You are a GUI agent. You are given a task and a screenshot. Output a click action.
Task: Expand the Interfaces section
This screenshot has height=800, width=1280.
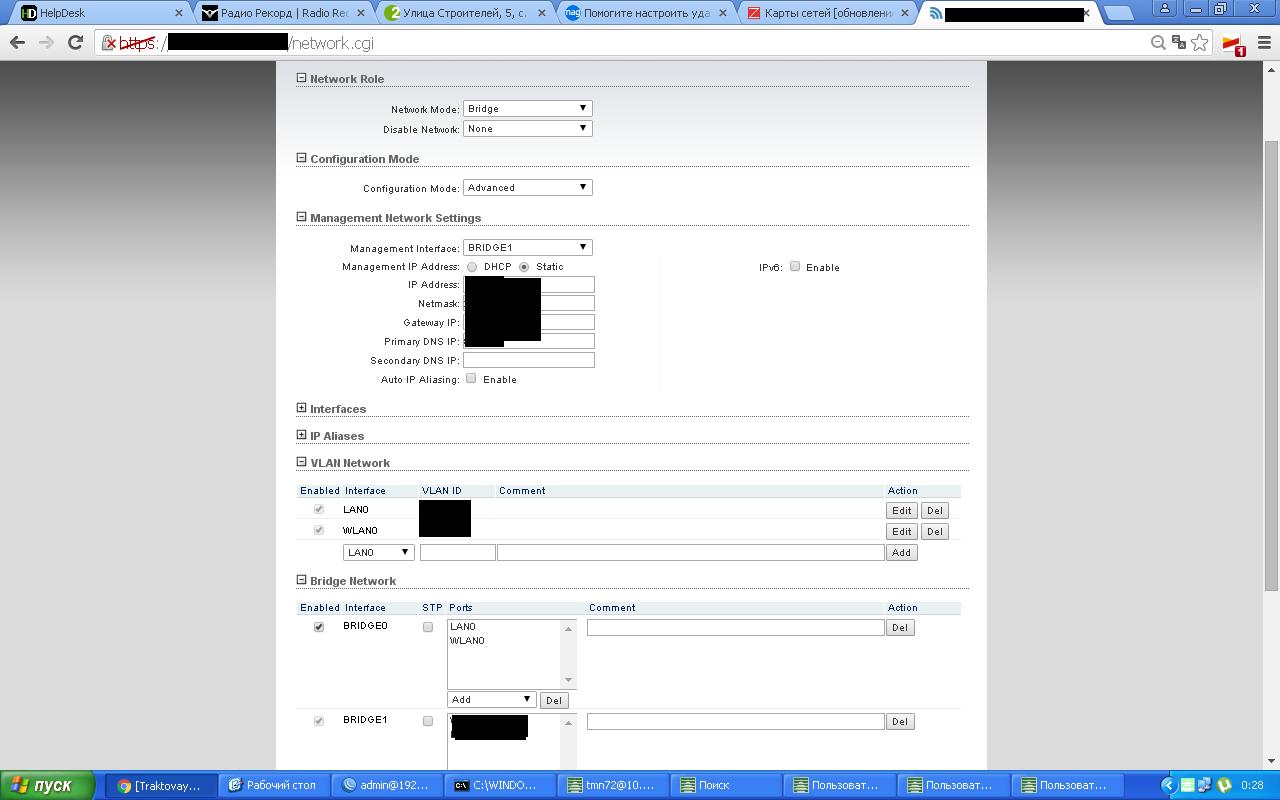tap(302, 408)
